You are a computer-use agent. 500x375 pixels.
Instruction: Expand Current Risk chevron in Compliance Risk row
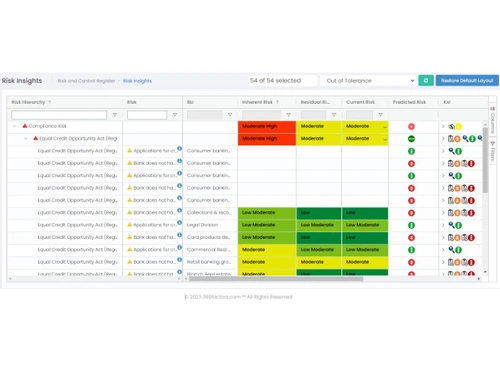[x=385, y=127]
